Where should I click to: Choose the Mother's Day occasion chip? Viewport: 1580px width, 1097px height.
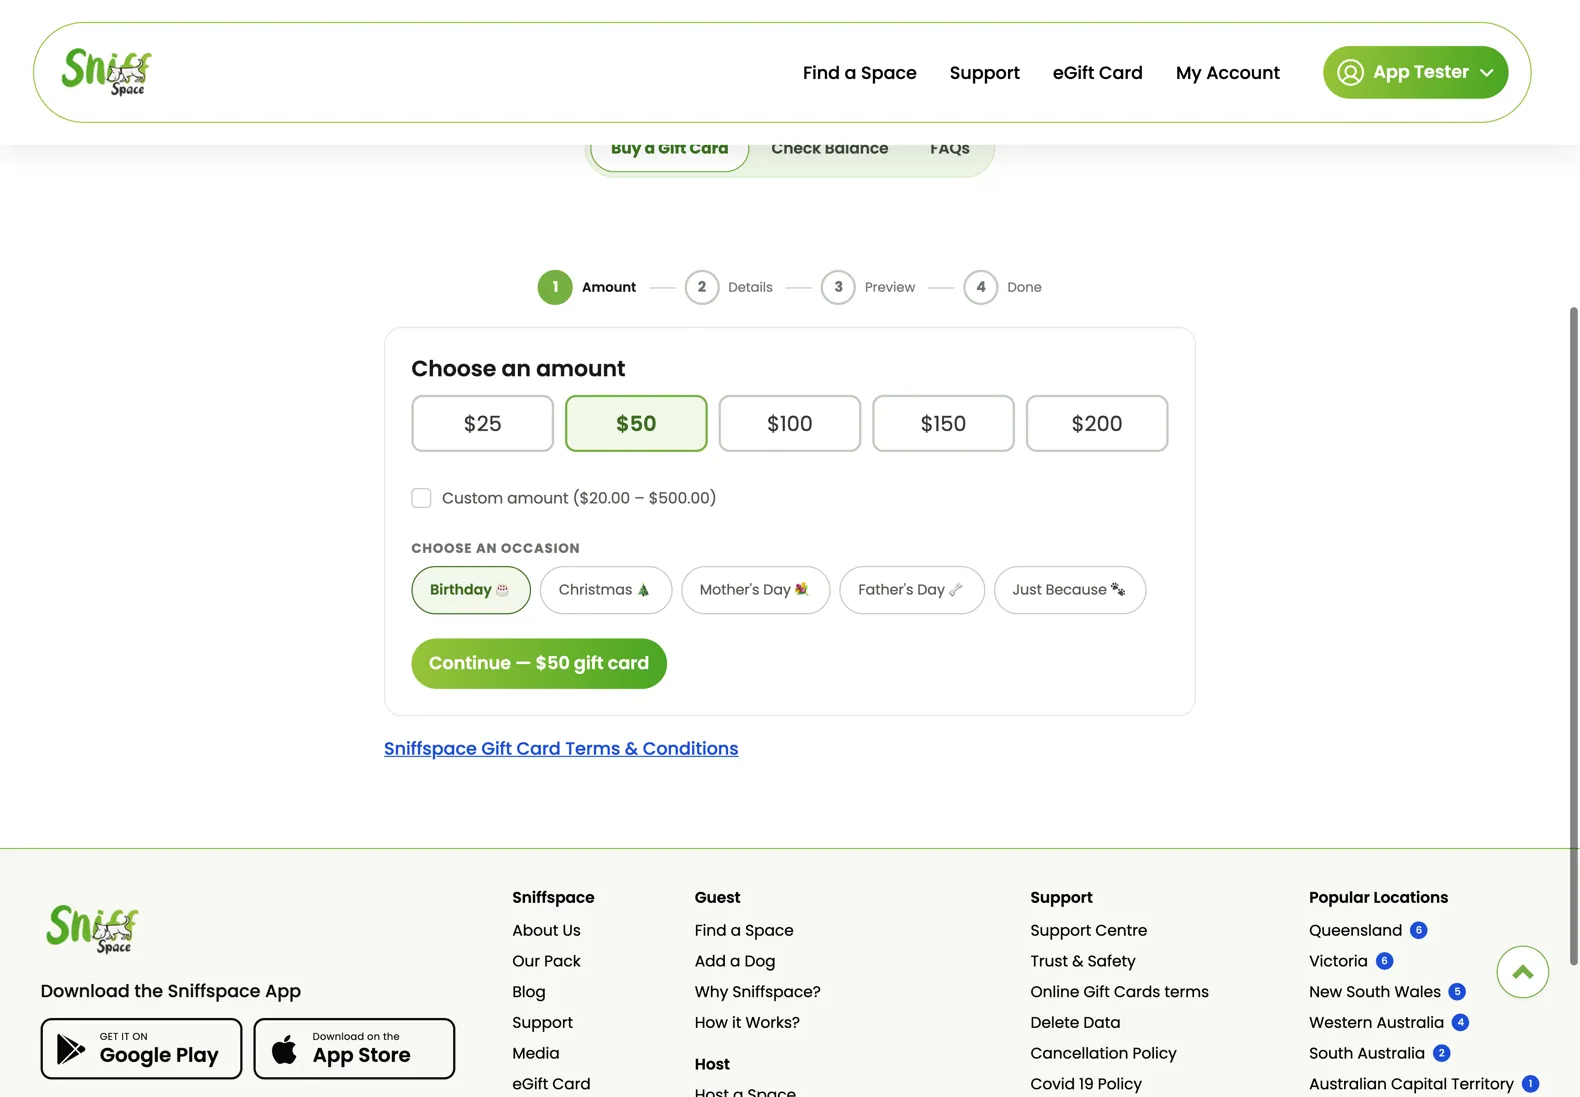(x=756, y=590)
